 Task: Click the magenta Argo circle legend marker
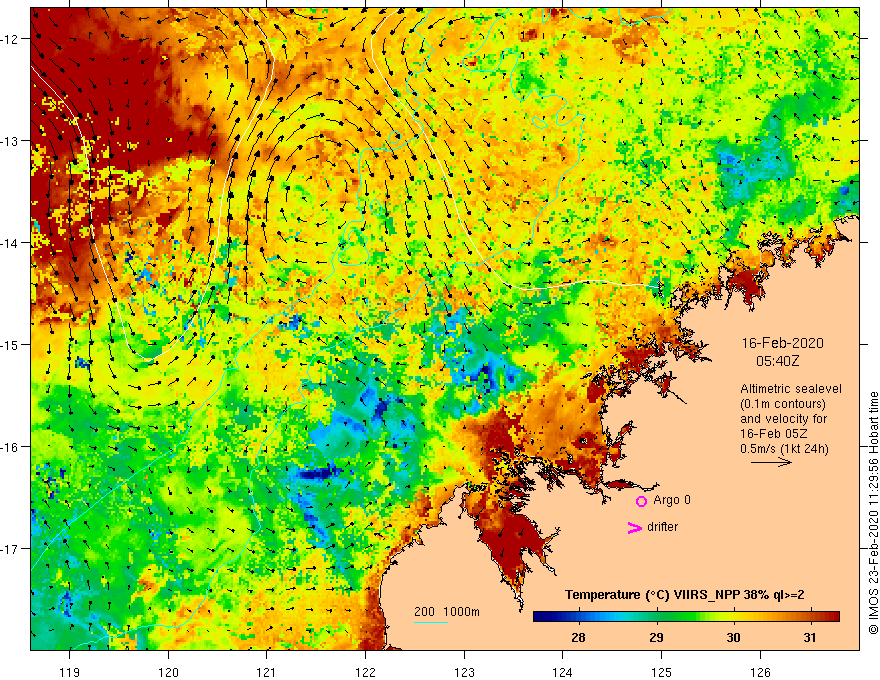coord(641,501)
